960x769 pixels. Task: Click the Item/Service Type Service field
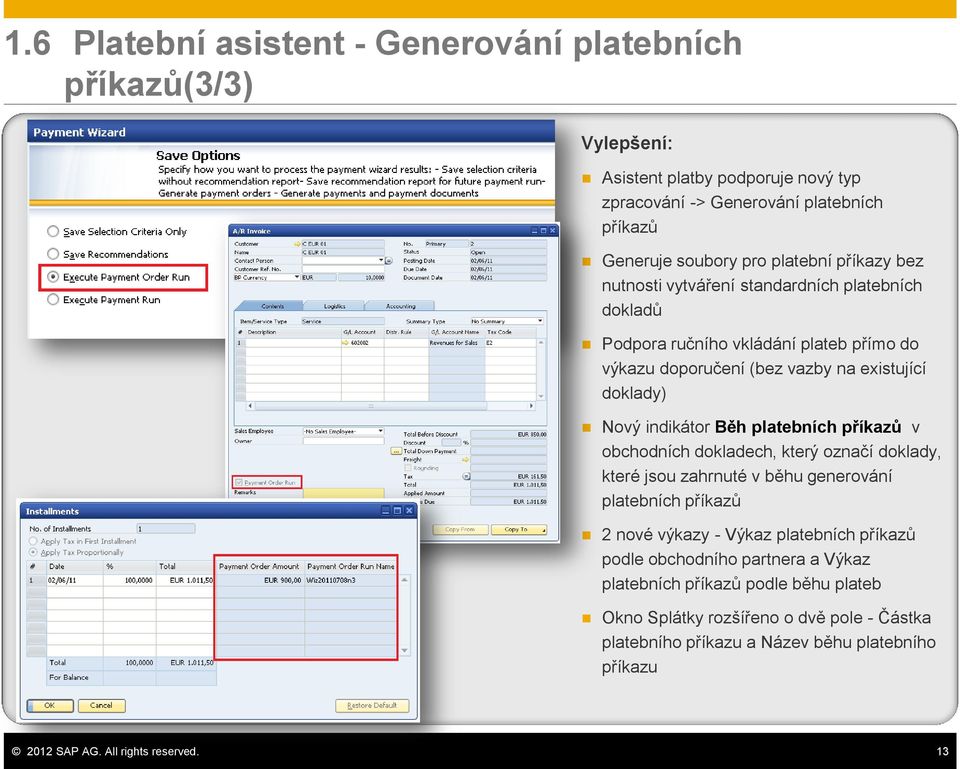click(343, 321)
